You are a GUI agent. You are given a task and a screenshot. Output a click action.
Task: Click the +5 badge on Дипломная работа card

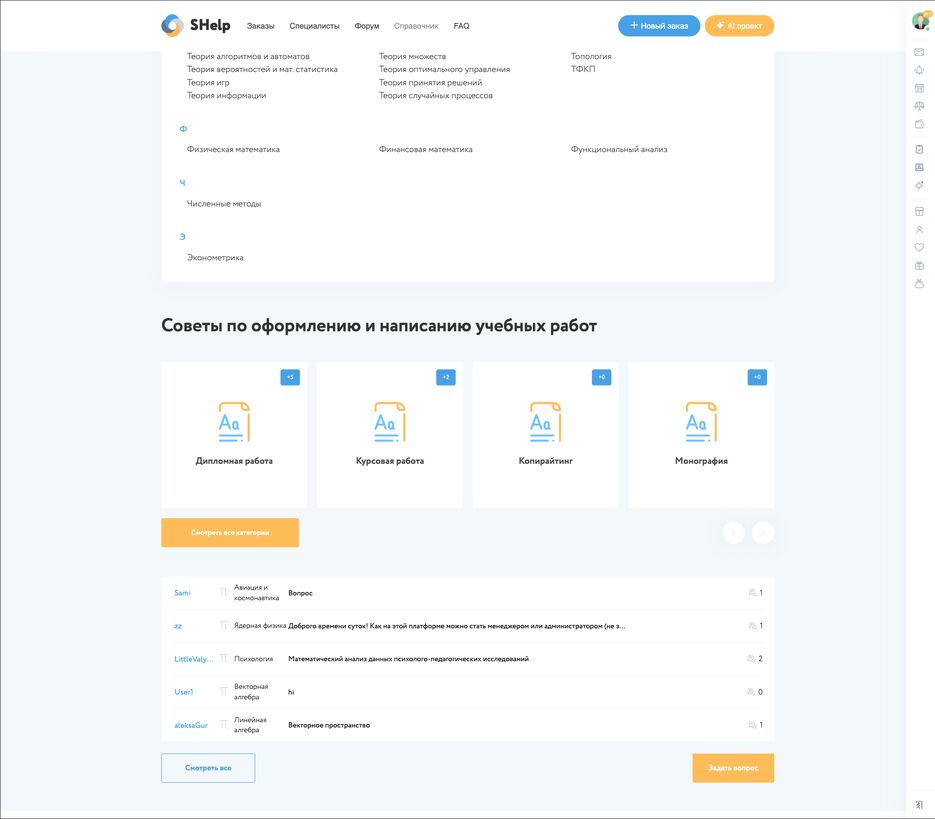(x=290, y=377)
